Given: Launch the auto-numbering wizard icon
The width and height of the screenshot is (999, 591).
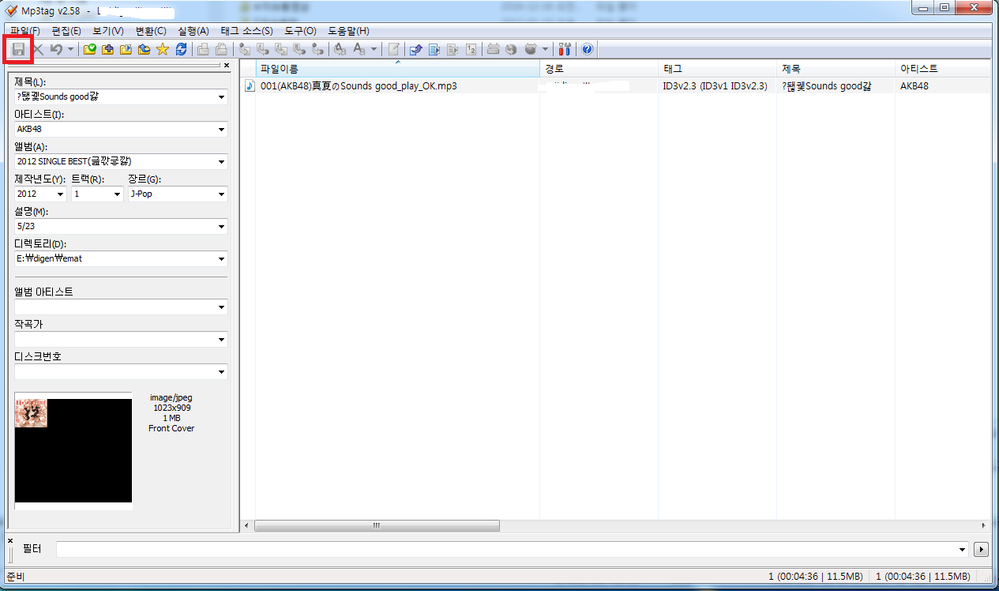Looking at the screenshot, I should coord(471,49).
